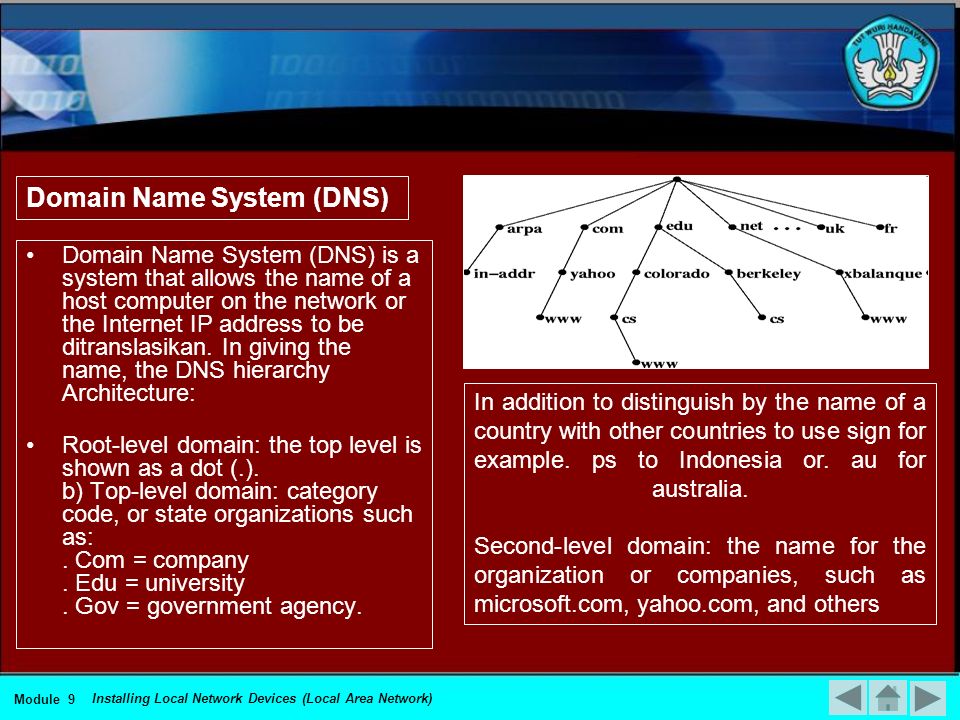Click bottom 'www' node under colorado cs
Image resolution: width=960 pixels, height=720 pixels.
(656, 364)
